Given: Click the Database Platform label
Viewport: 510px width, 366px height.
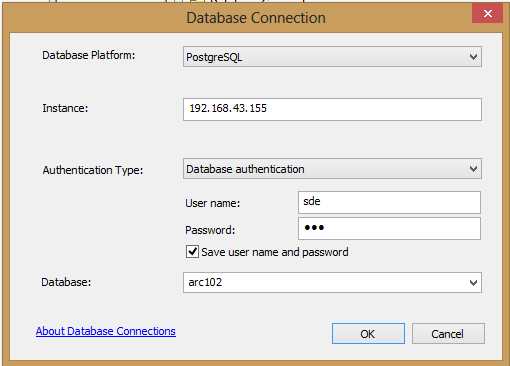Looking at the screenshot, I should point(89,55).
